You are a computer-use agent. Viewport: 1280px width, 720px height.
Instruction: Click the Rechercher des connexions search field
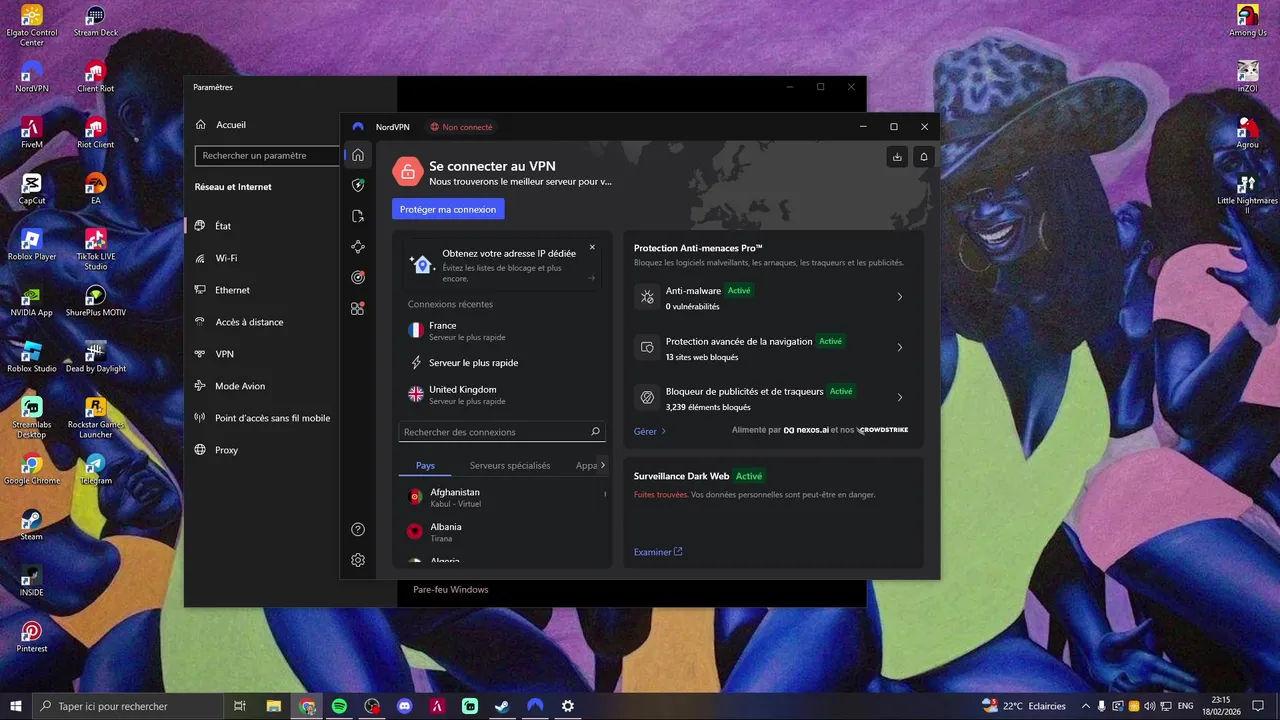[502, 432]
